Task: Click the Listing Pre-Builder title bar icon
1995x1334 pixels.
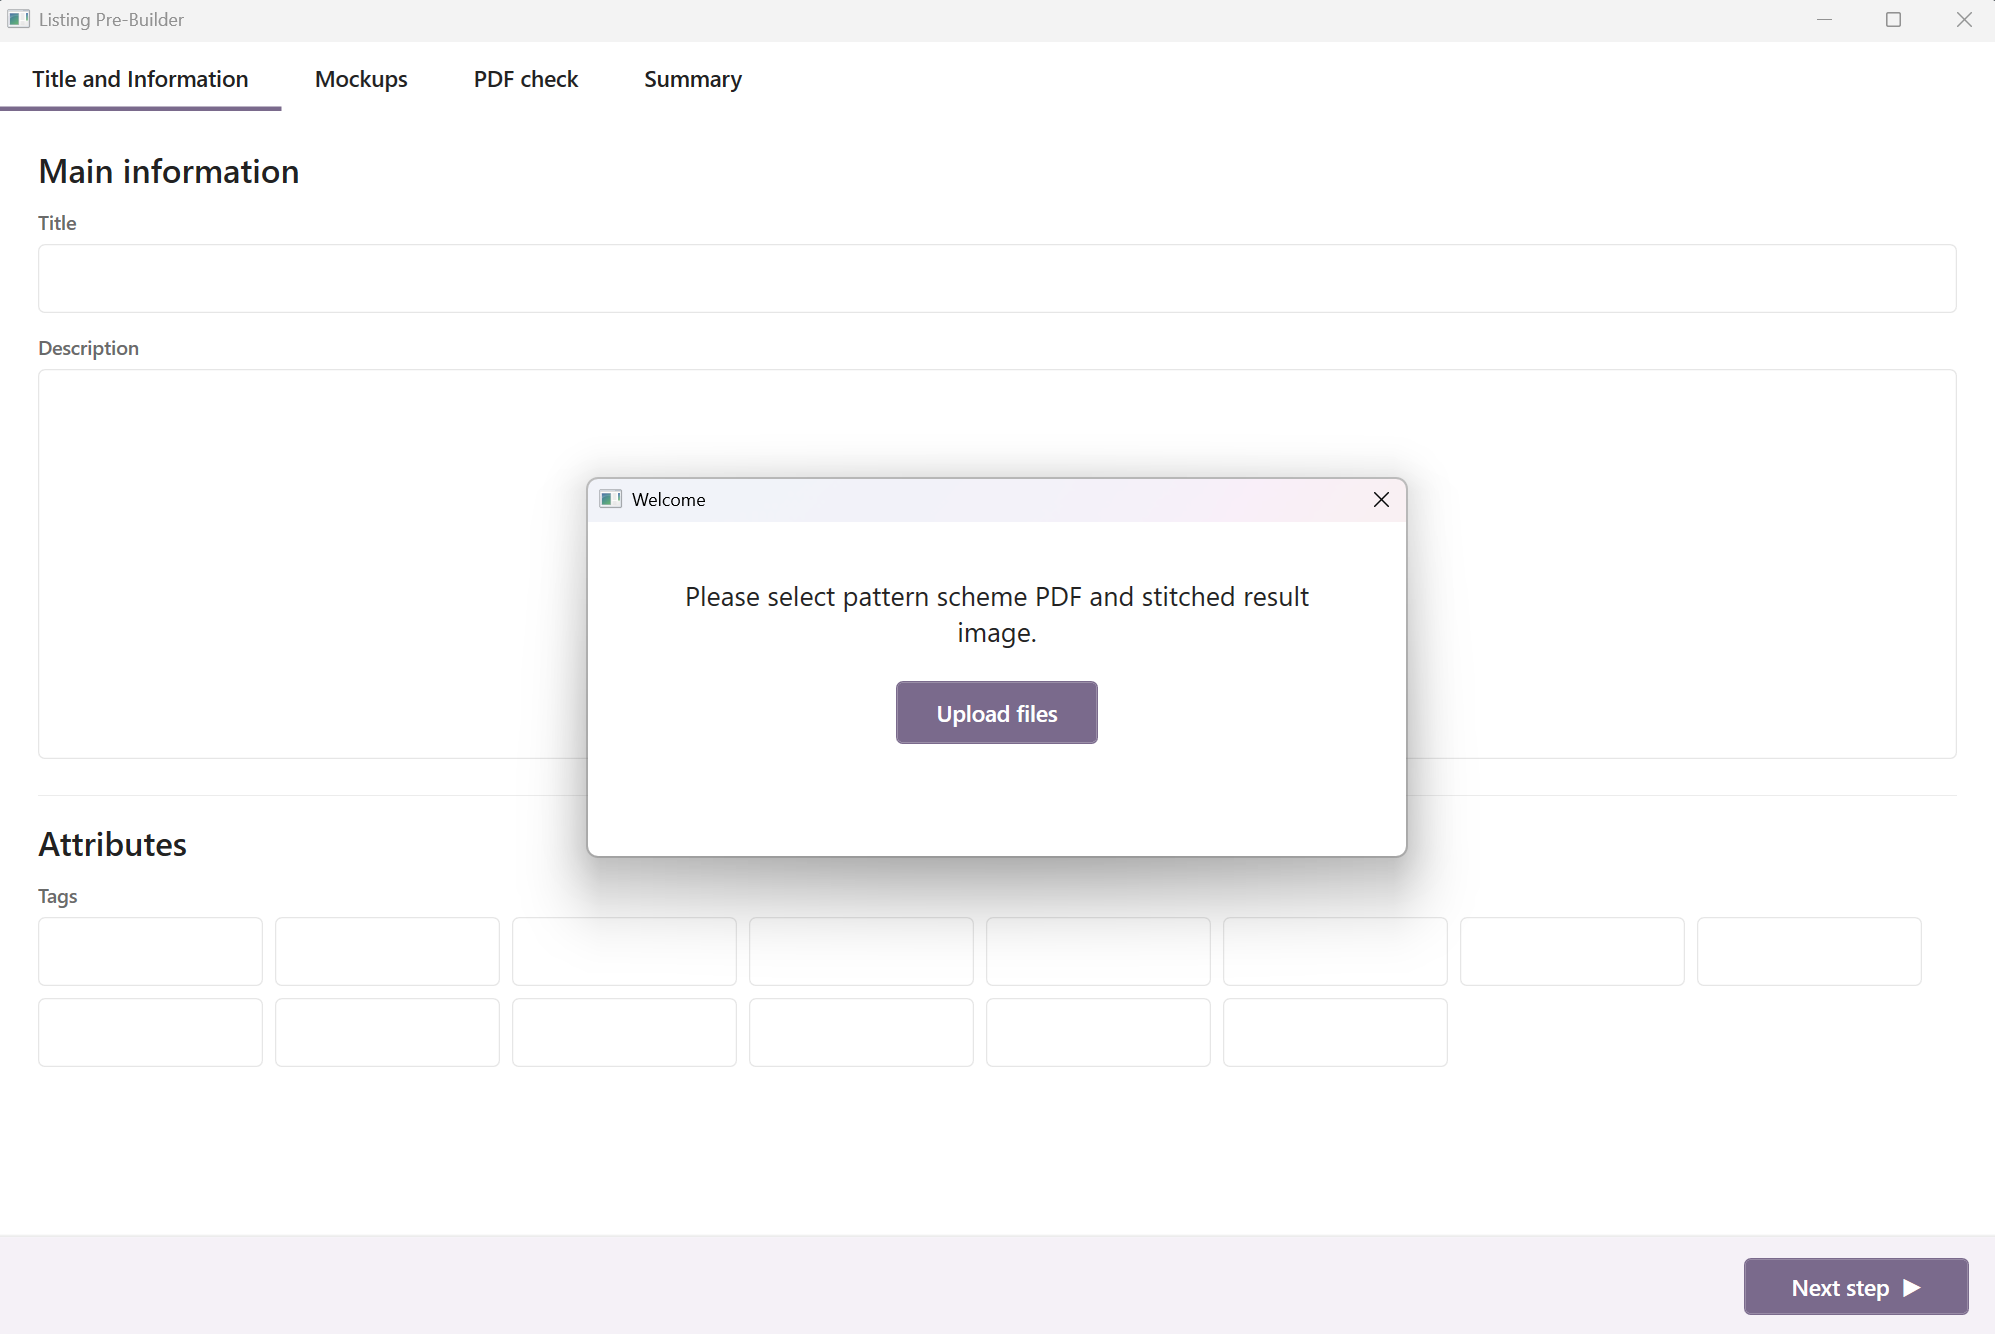Action: [18, 19]
